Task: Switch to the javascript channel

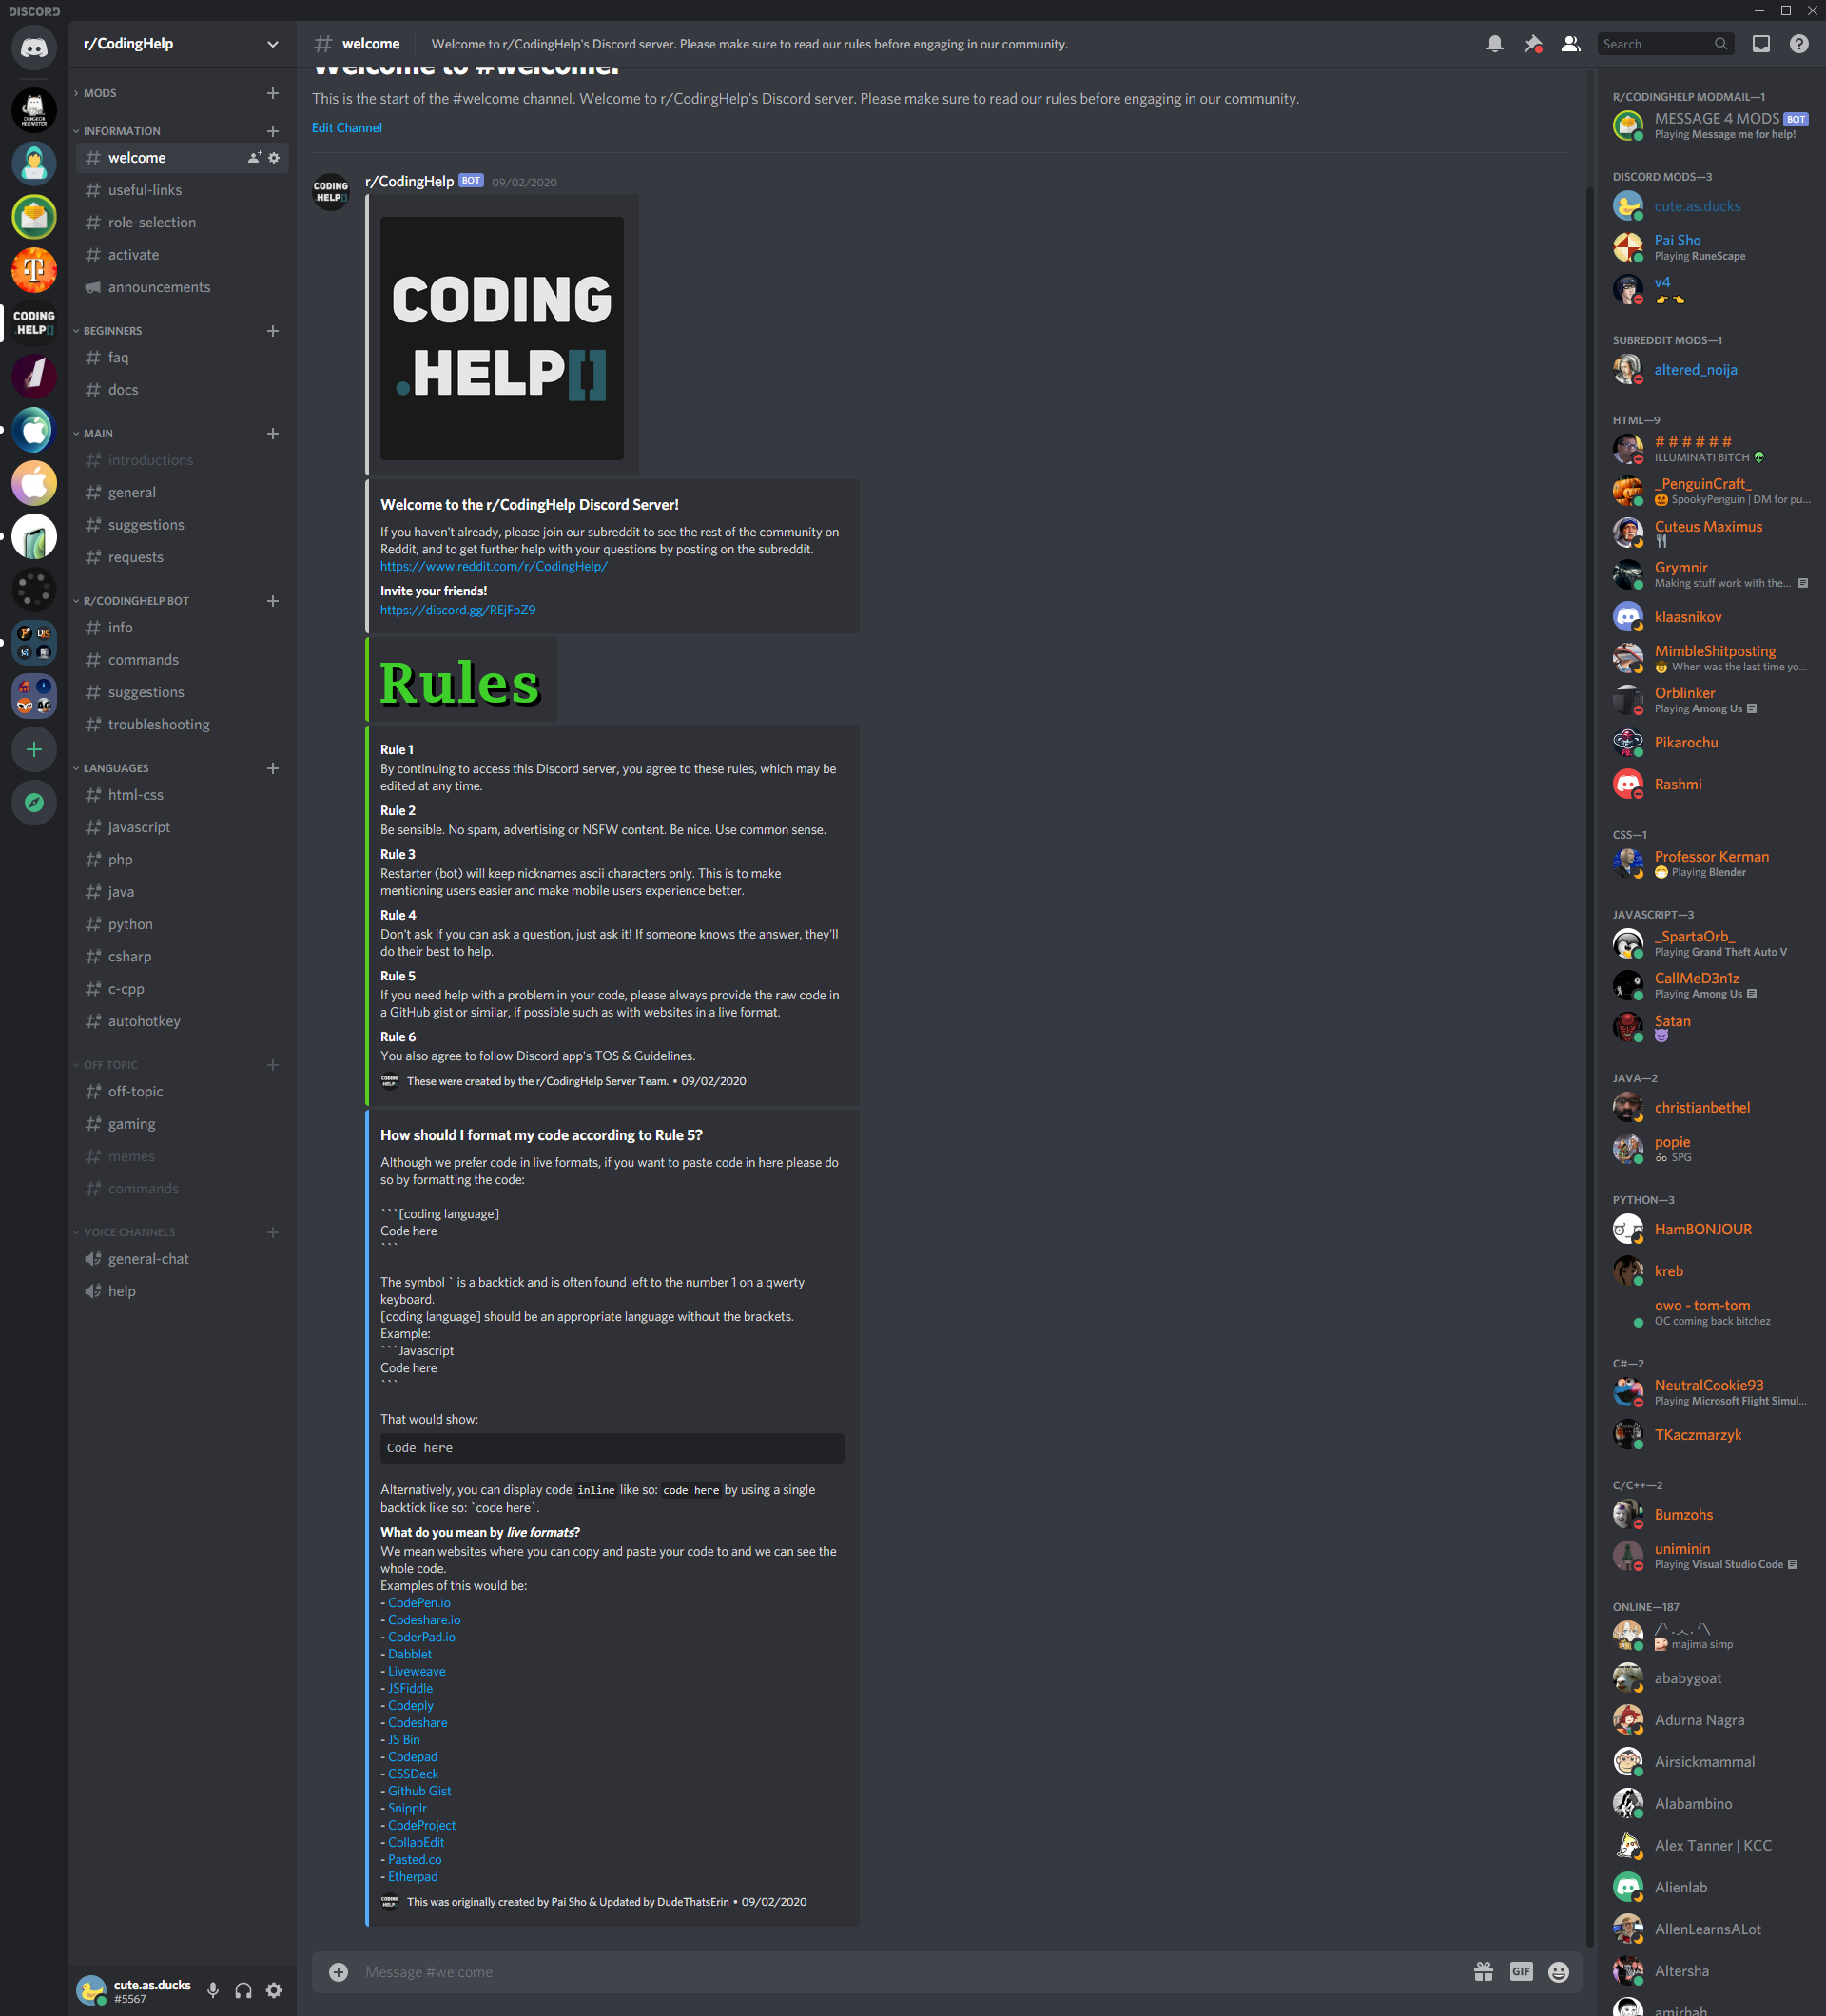Action: (x=139, y=827)
